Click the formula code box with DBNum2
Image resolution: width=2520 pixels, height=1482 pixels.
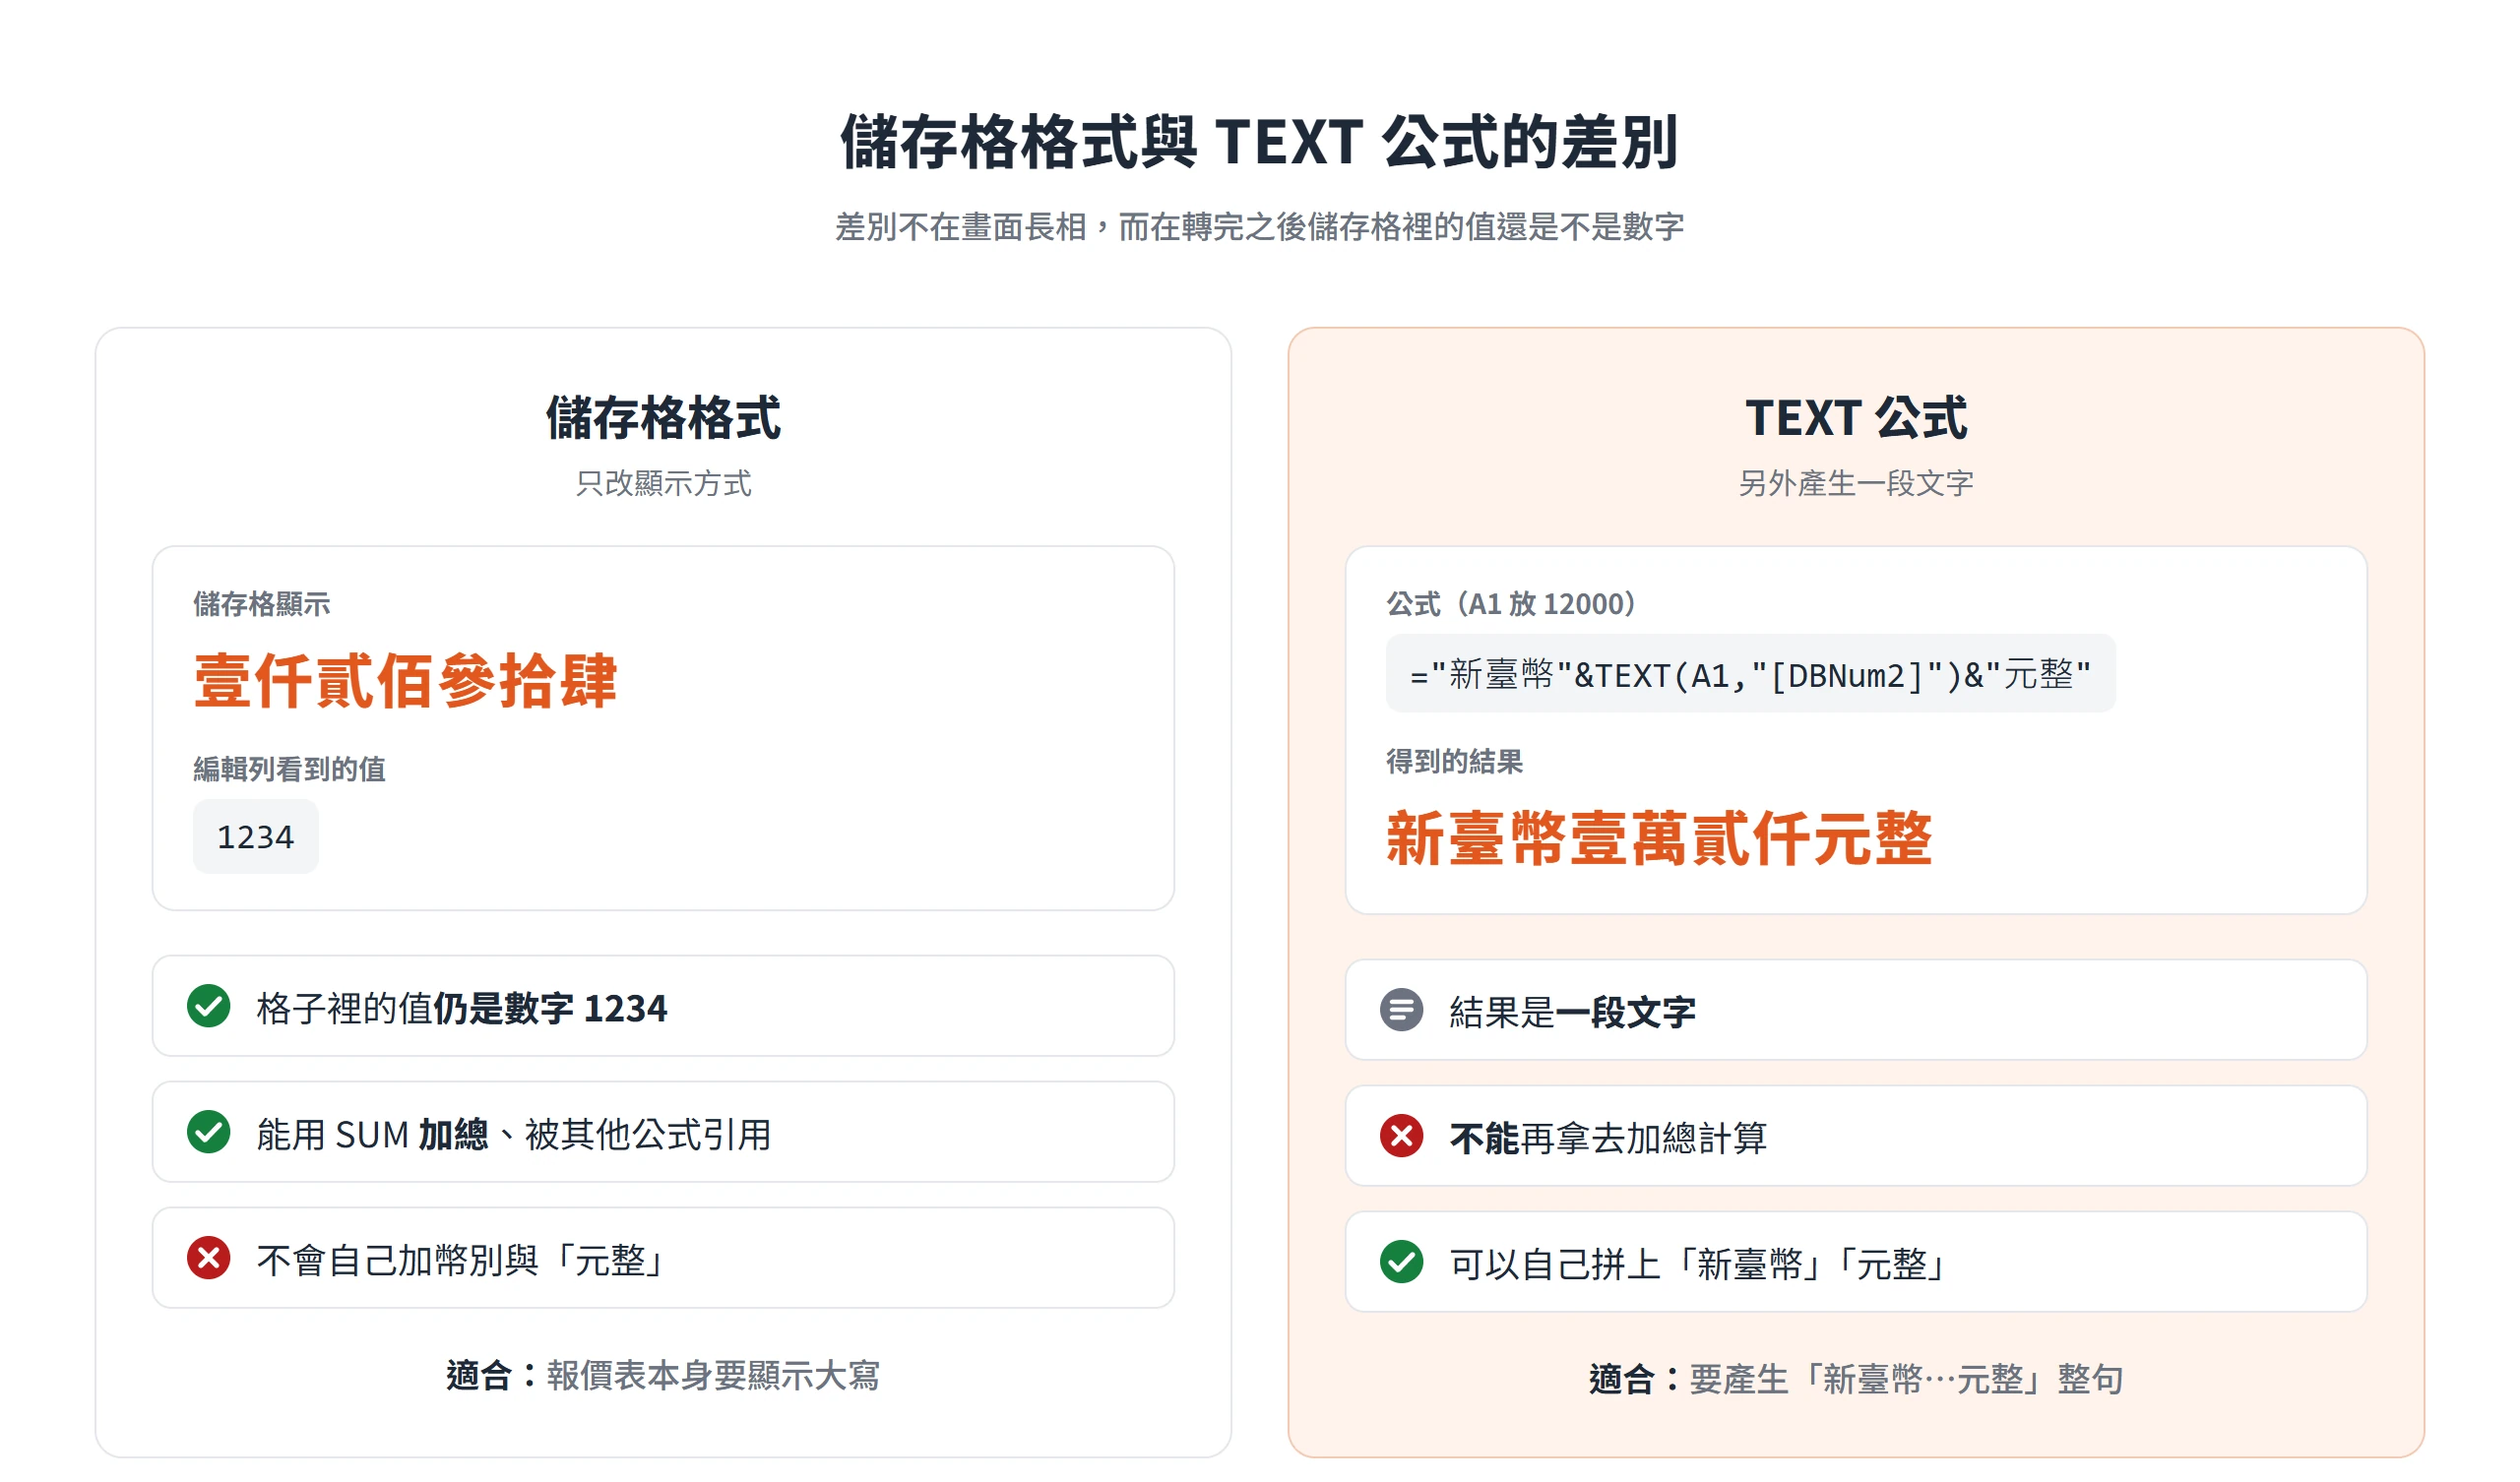[1751, 674]
